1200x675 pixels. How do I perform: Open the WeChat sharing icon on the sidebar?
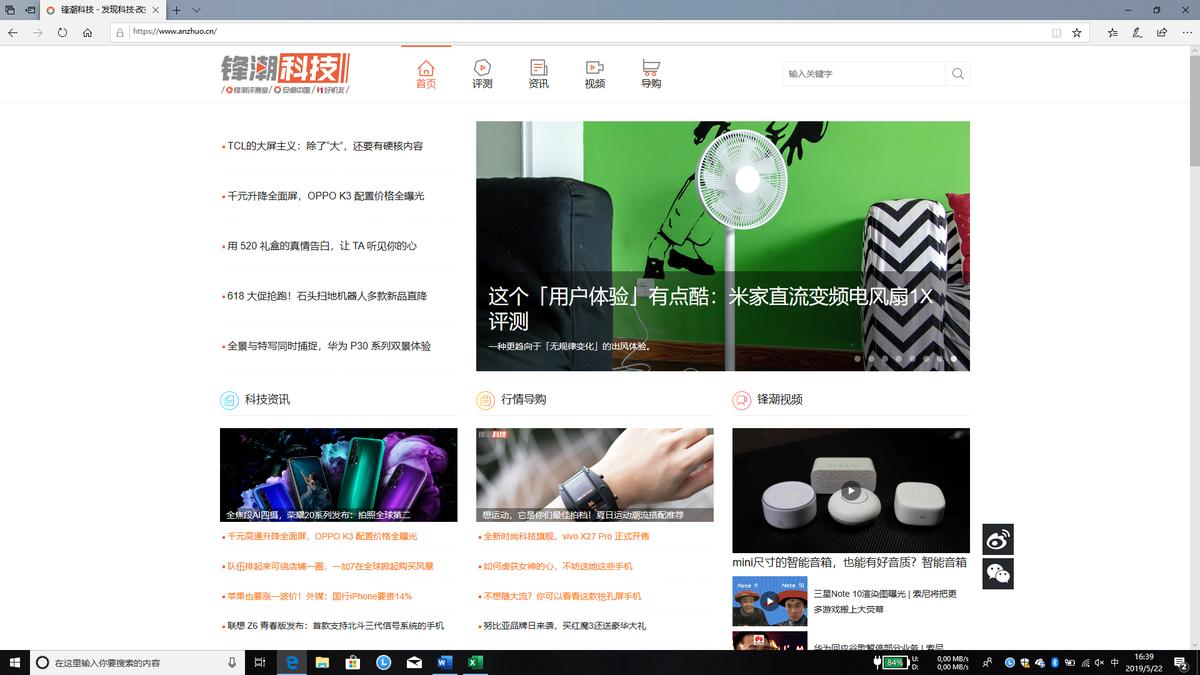(997, 574)
